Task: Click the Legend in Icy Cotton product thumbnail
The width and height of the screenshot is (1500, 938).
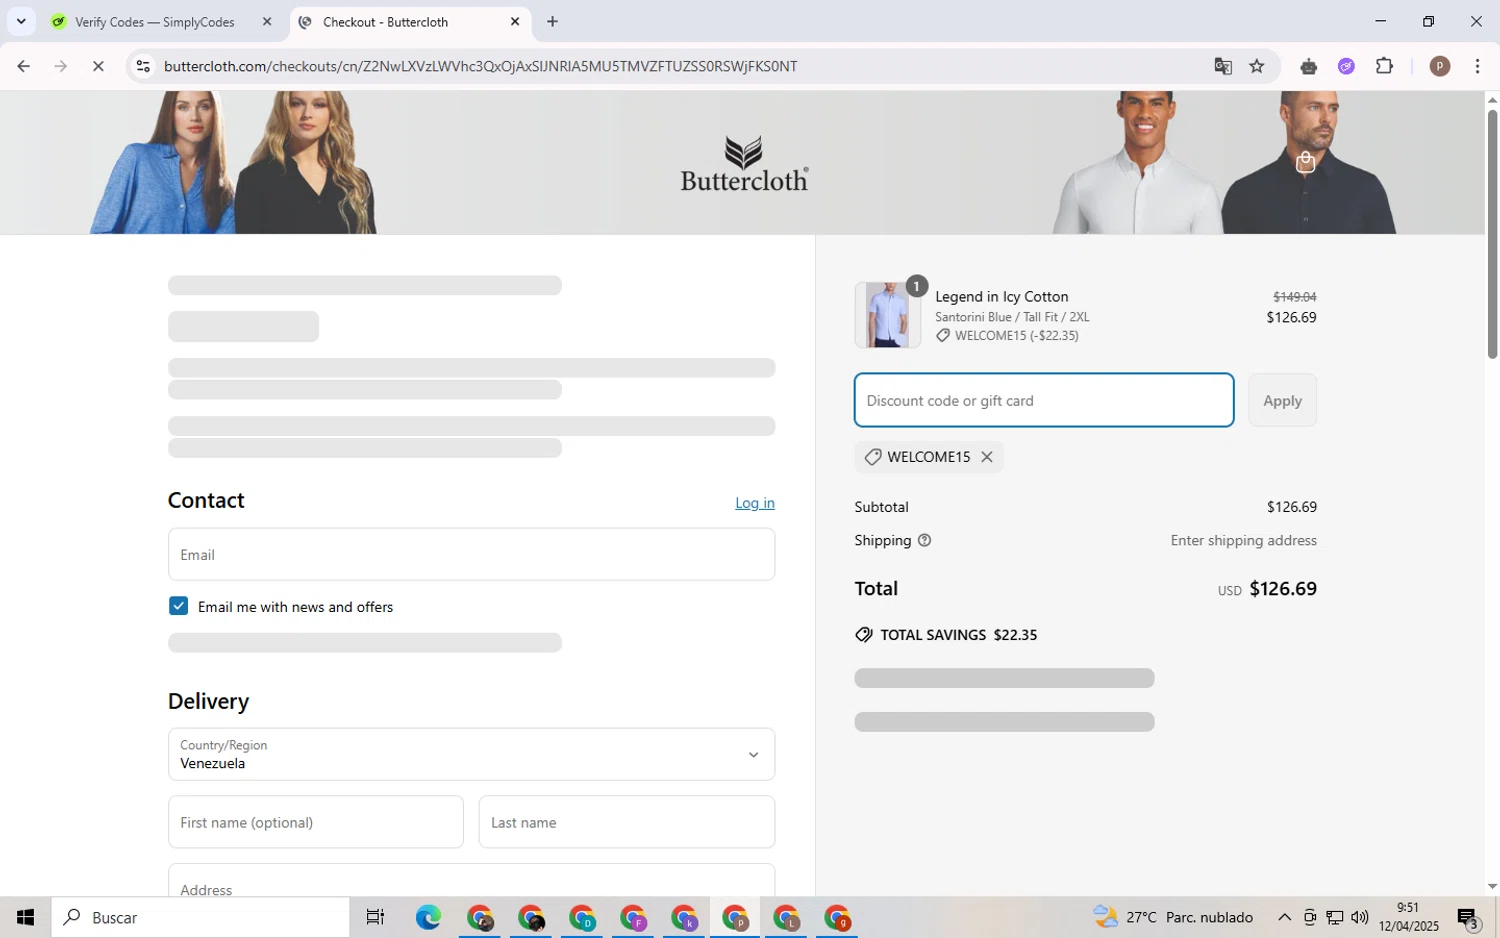Action: pos(887,314)
